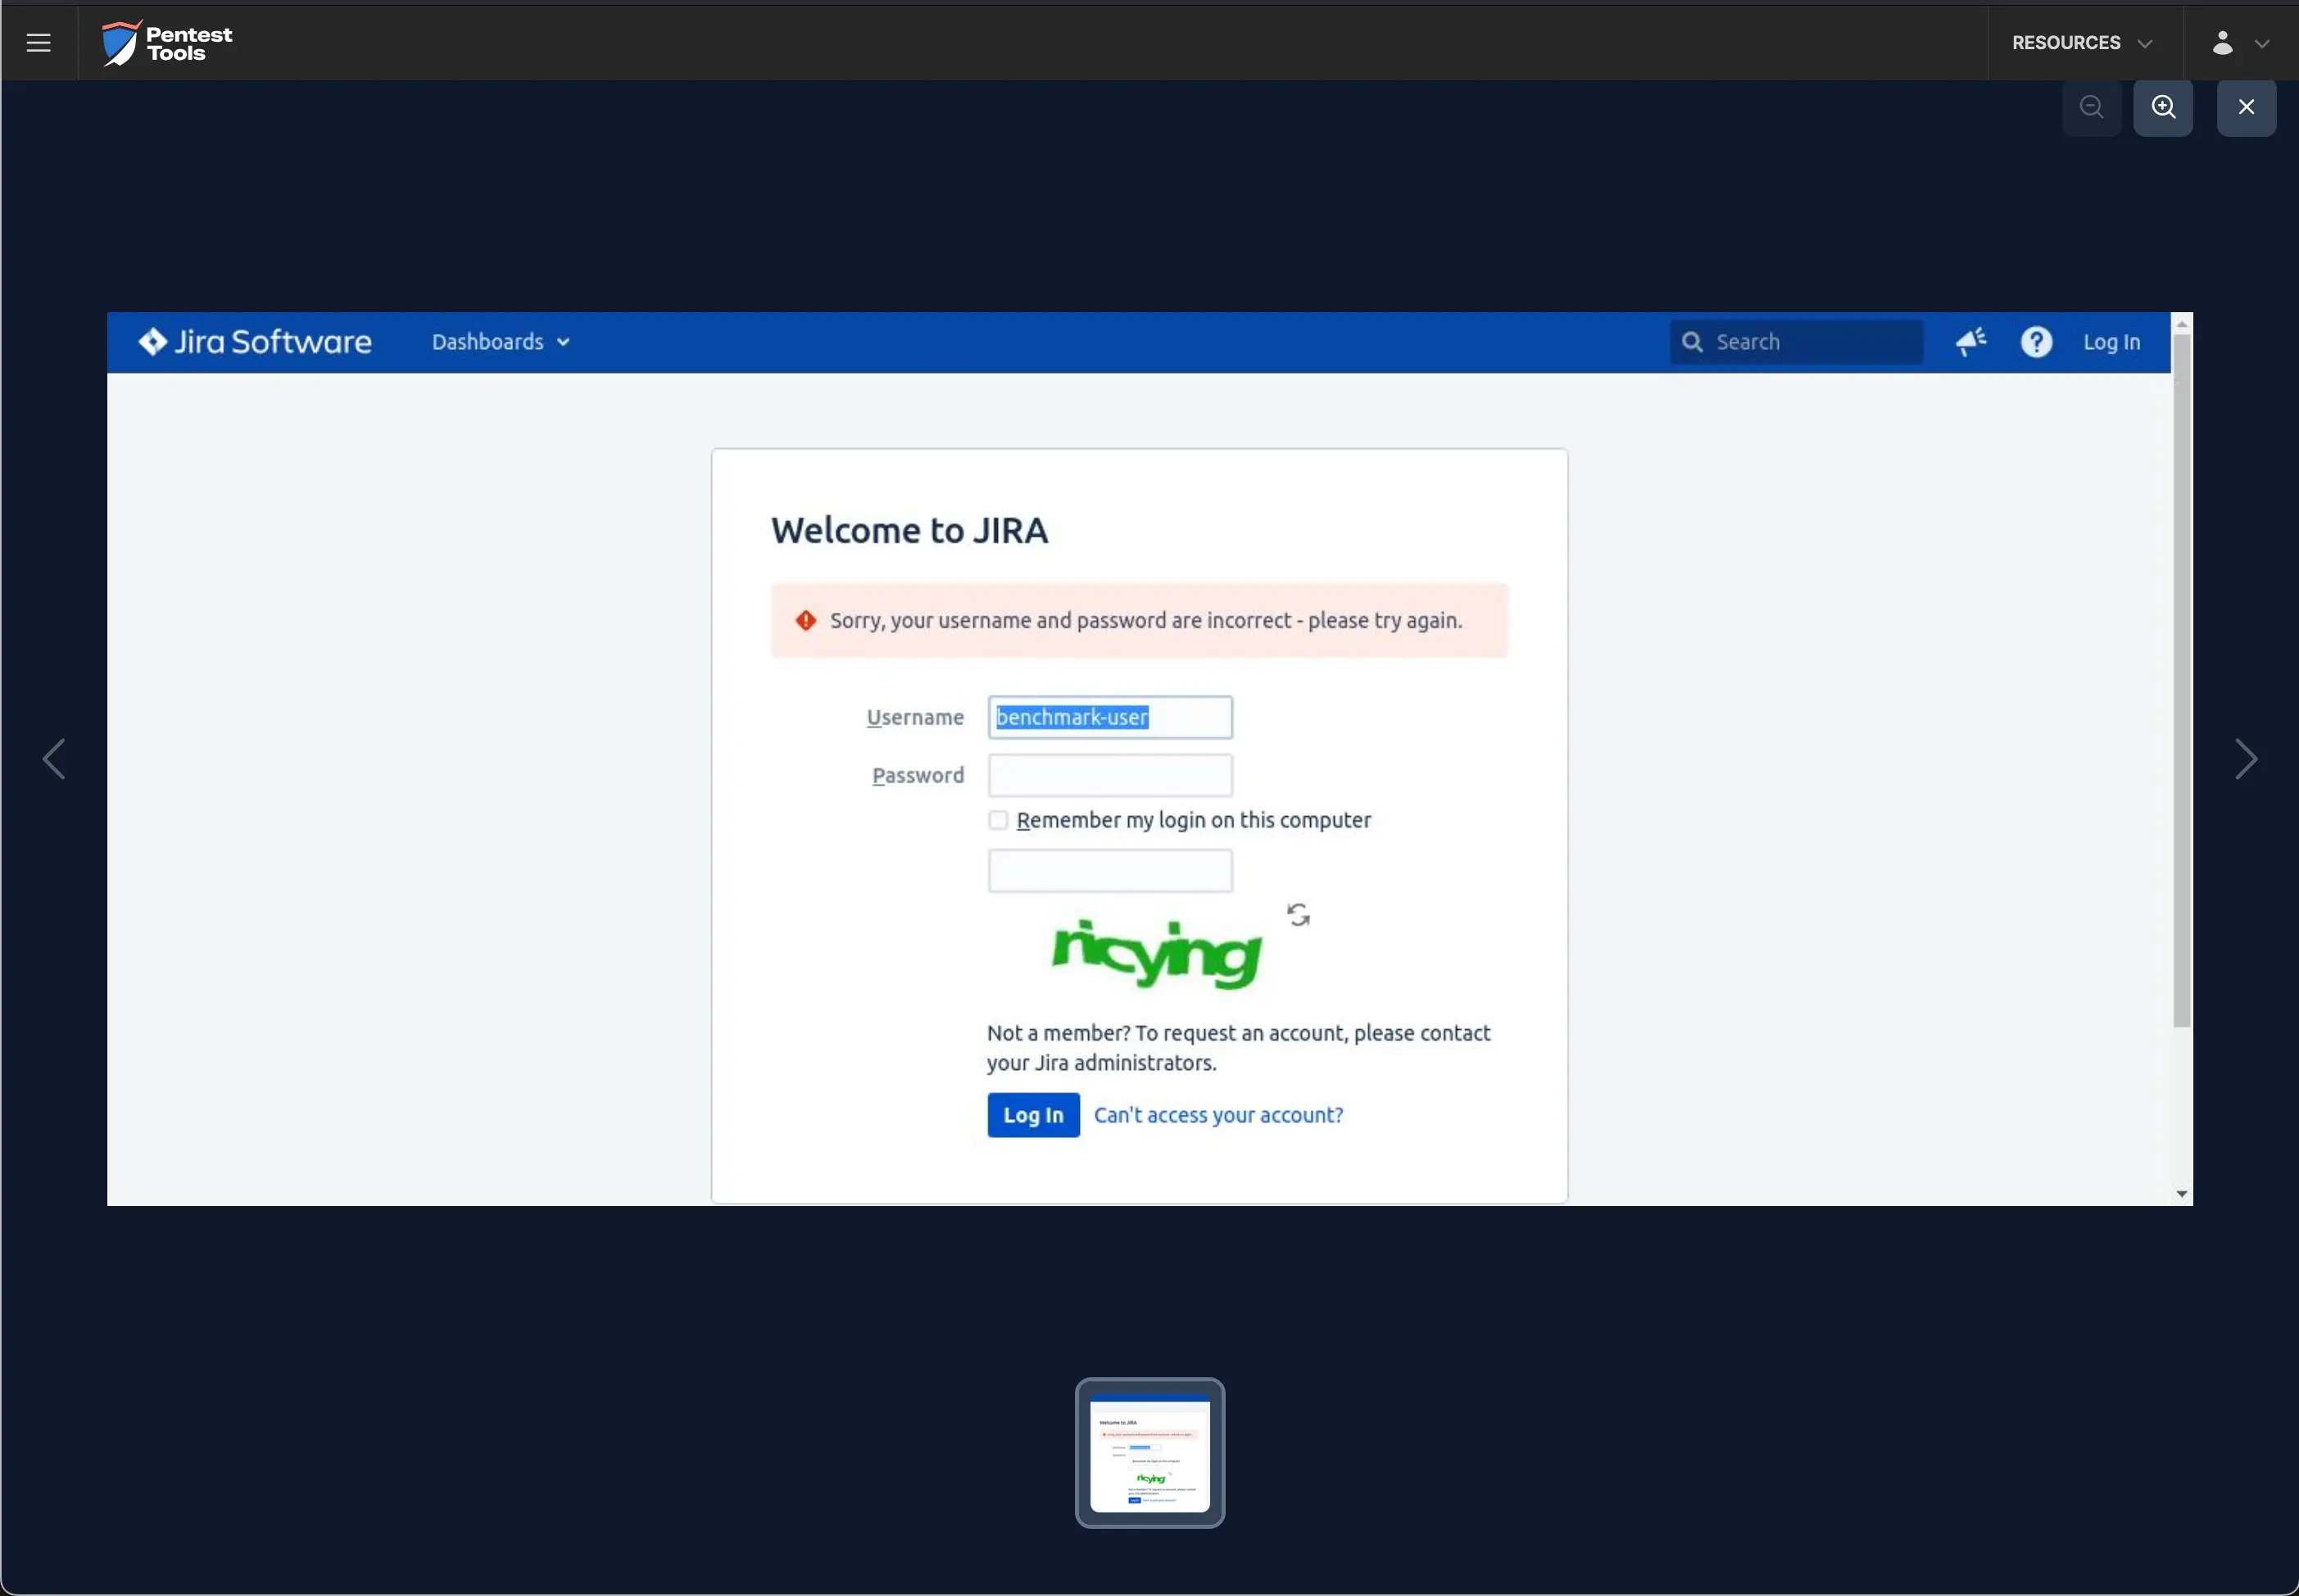Click the Username label
The width and height of the screenshot is (2299, 1596).
coord(915,718)
